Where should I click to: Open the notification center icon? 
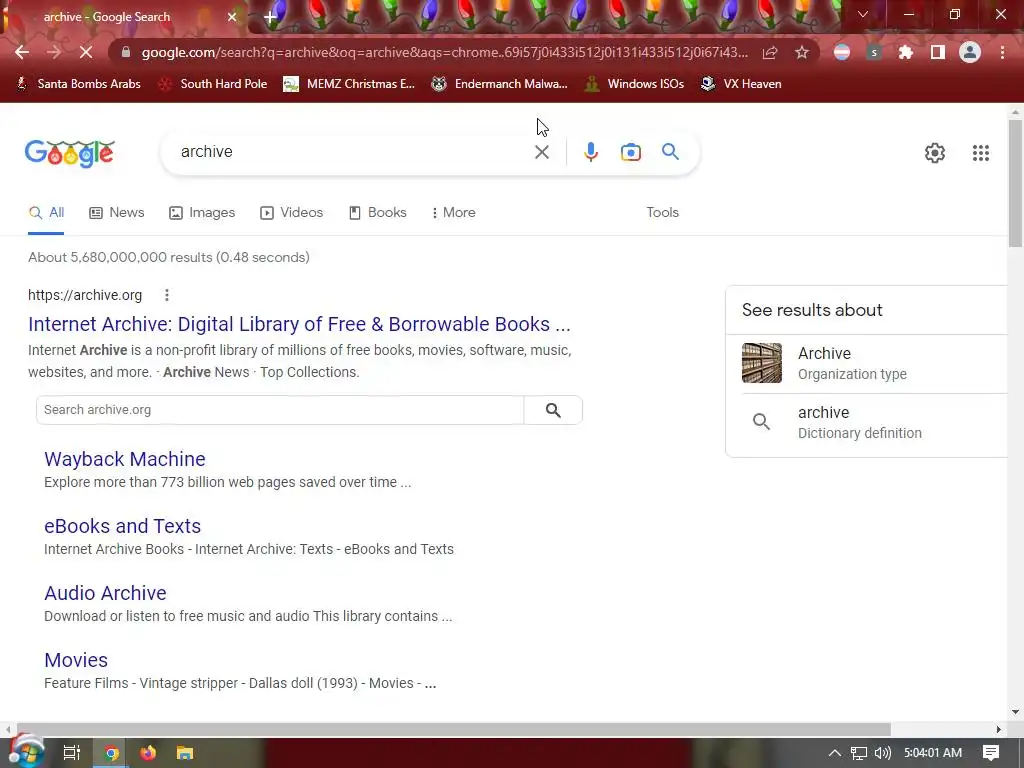[x=991, y=753]
